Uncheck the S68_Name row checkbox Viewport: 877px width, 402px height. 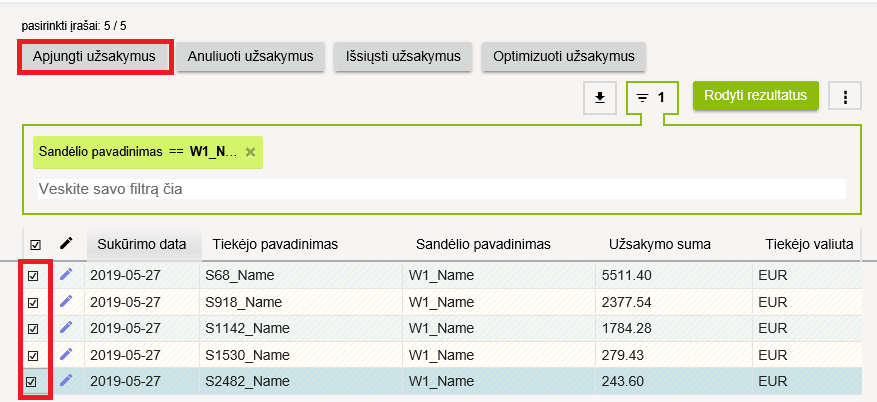(x=33, y=275)
